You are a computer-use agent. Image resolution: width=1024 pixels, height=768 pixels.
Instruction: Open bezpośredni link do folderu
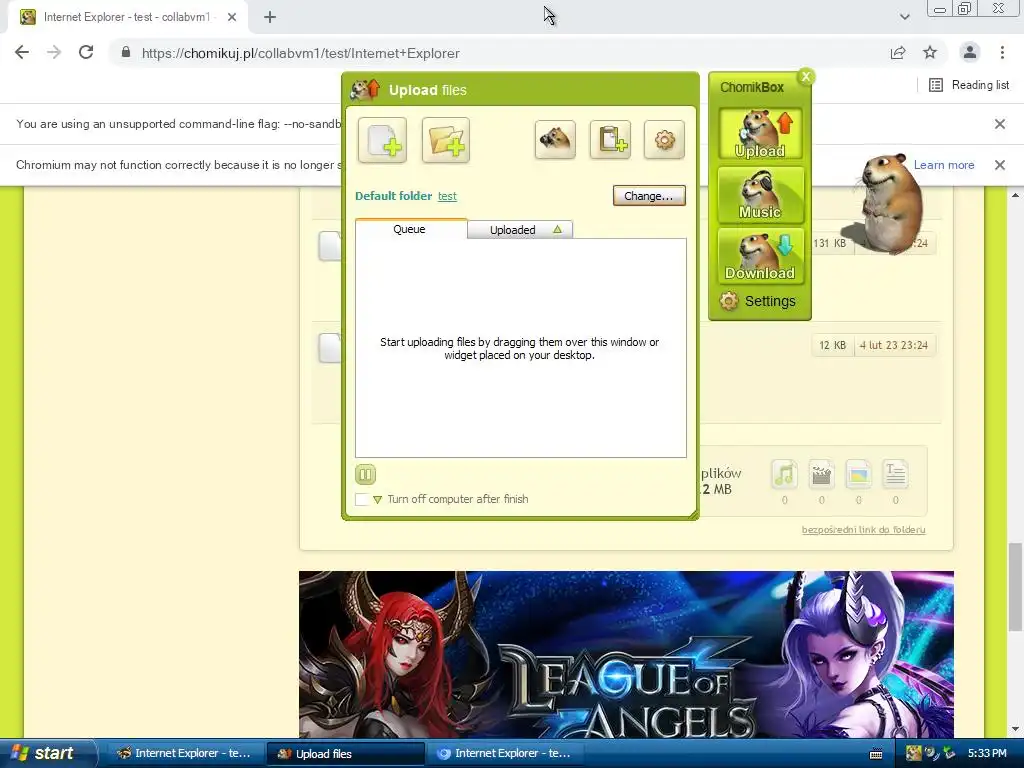tap(863, 530)
